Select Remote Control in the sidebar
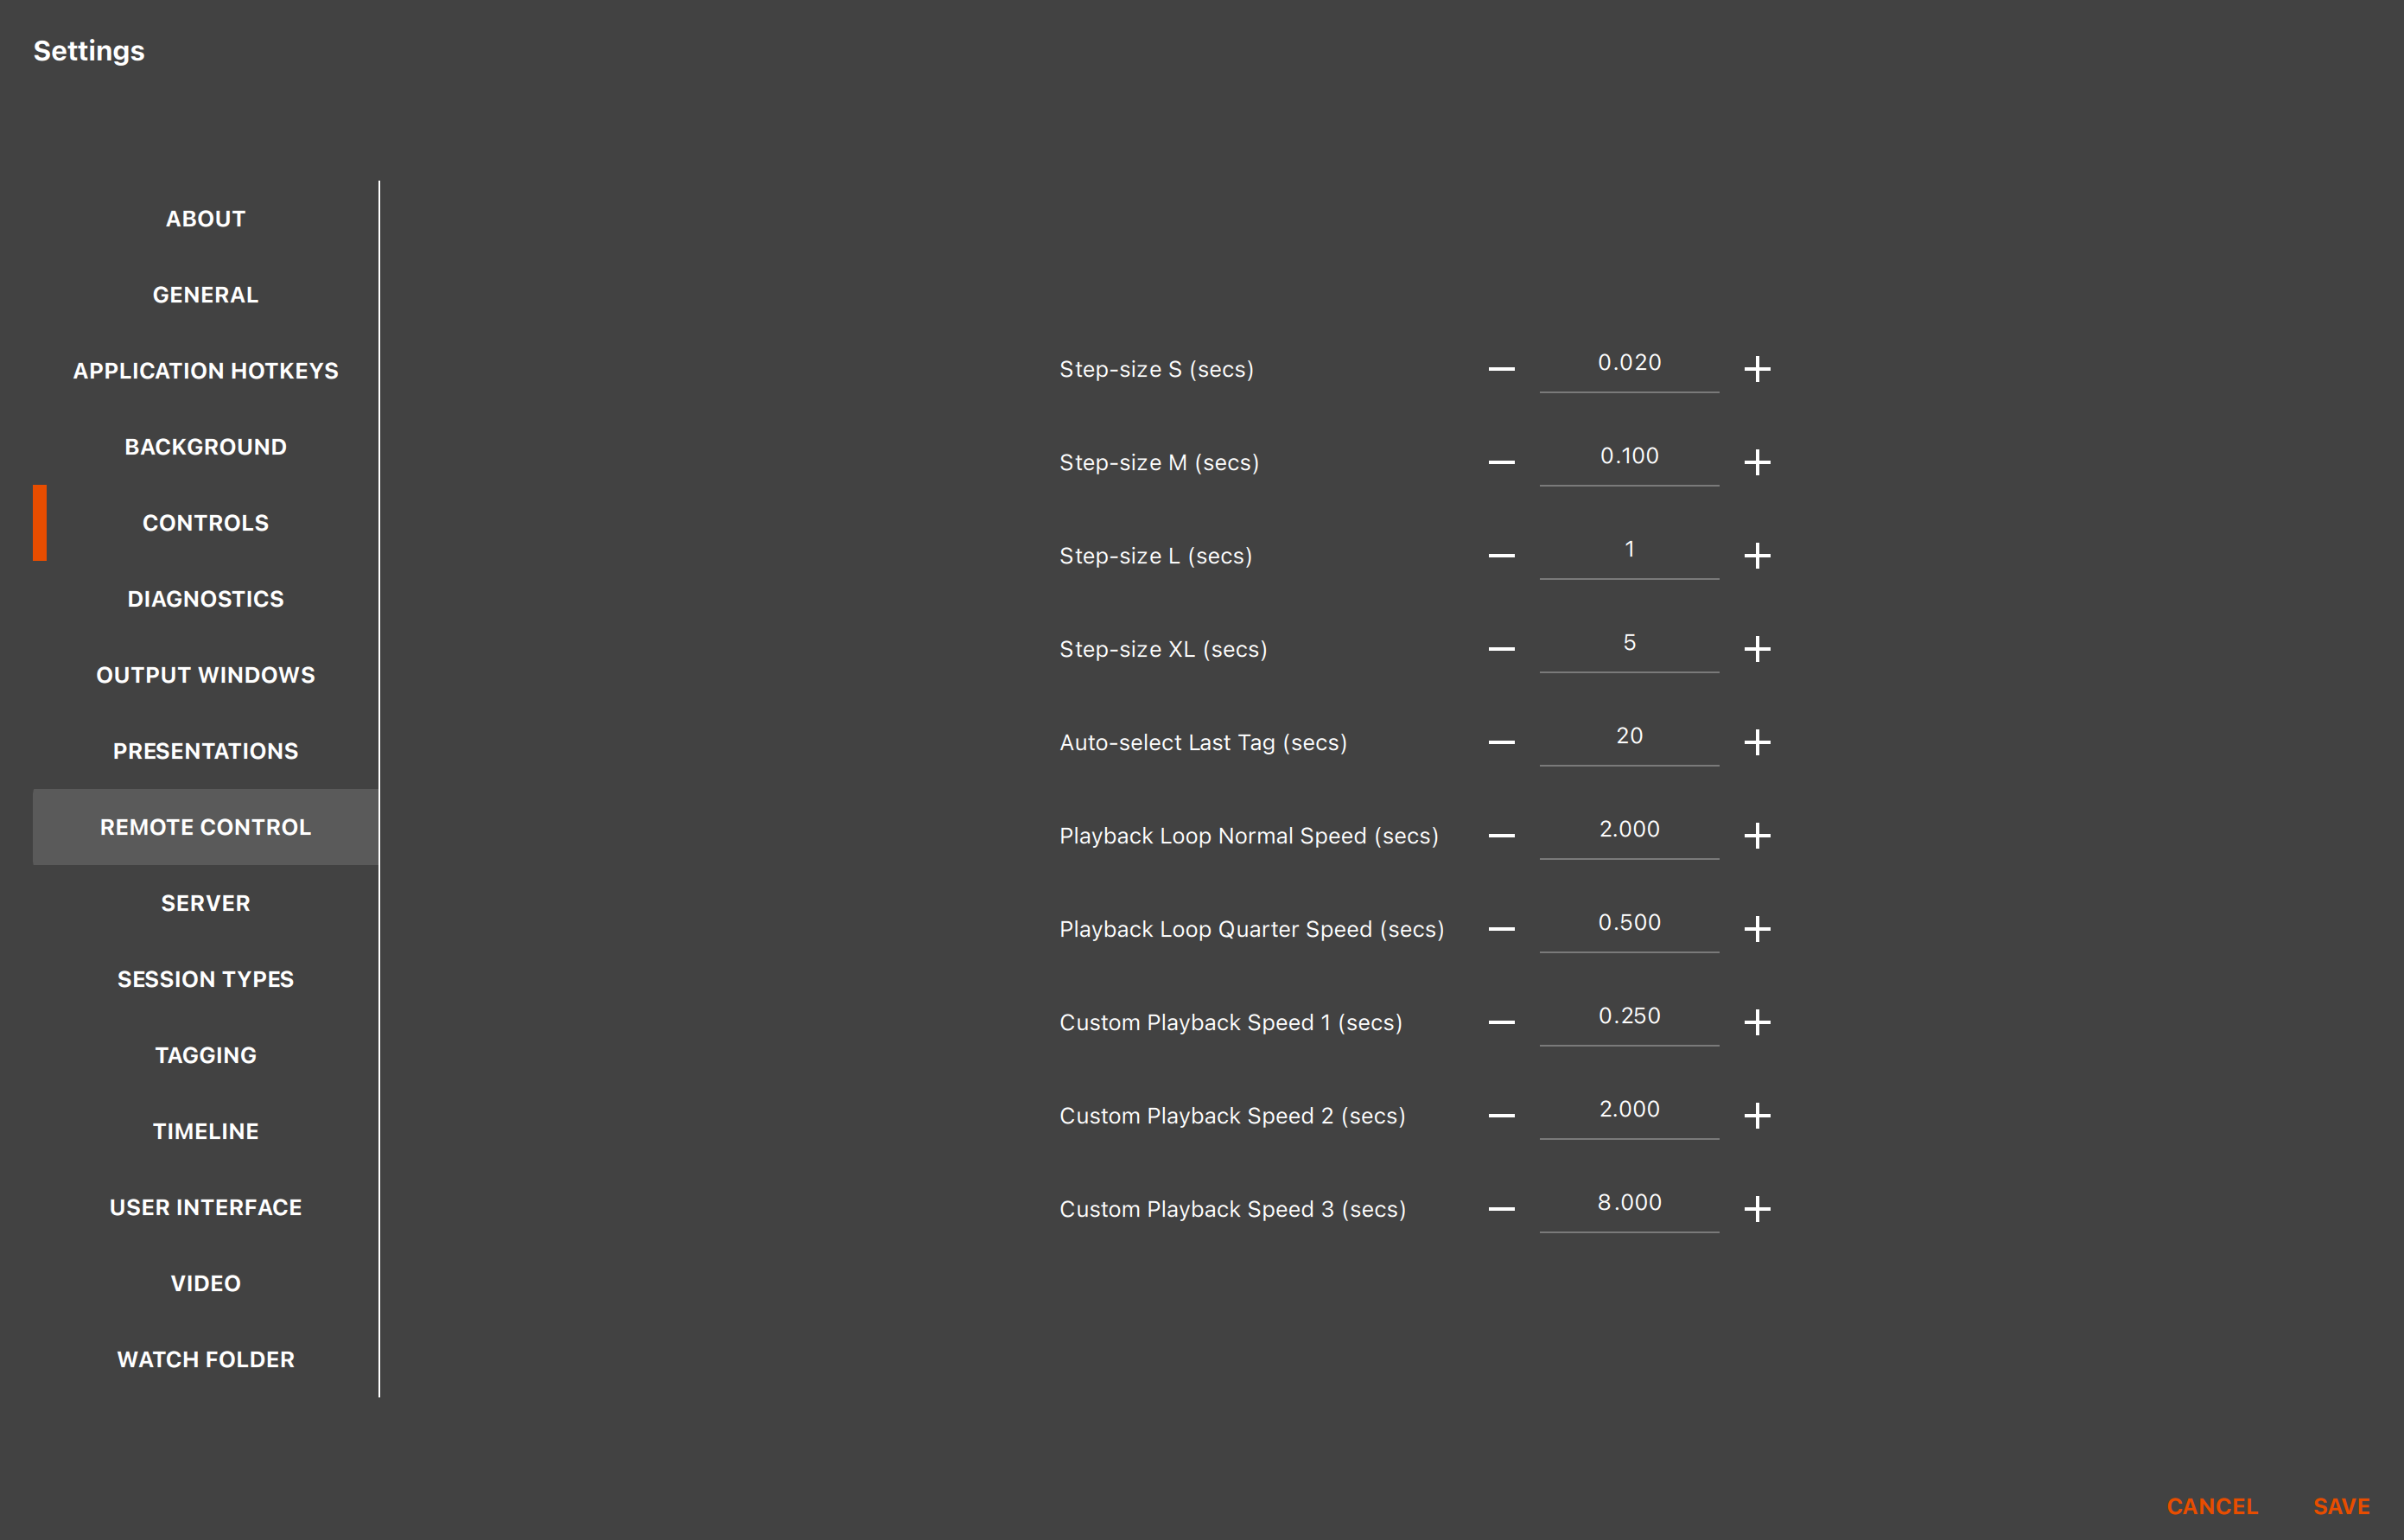 coord(205,827)
